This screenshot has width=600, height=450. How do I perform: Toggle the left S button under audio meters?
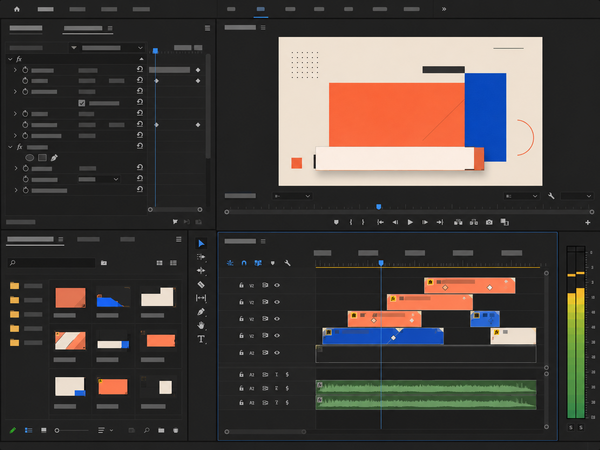571,427
